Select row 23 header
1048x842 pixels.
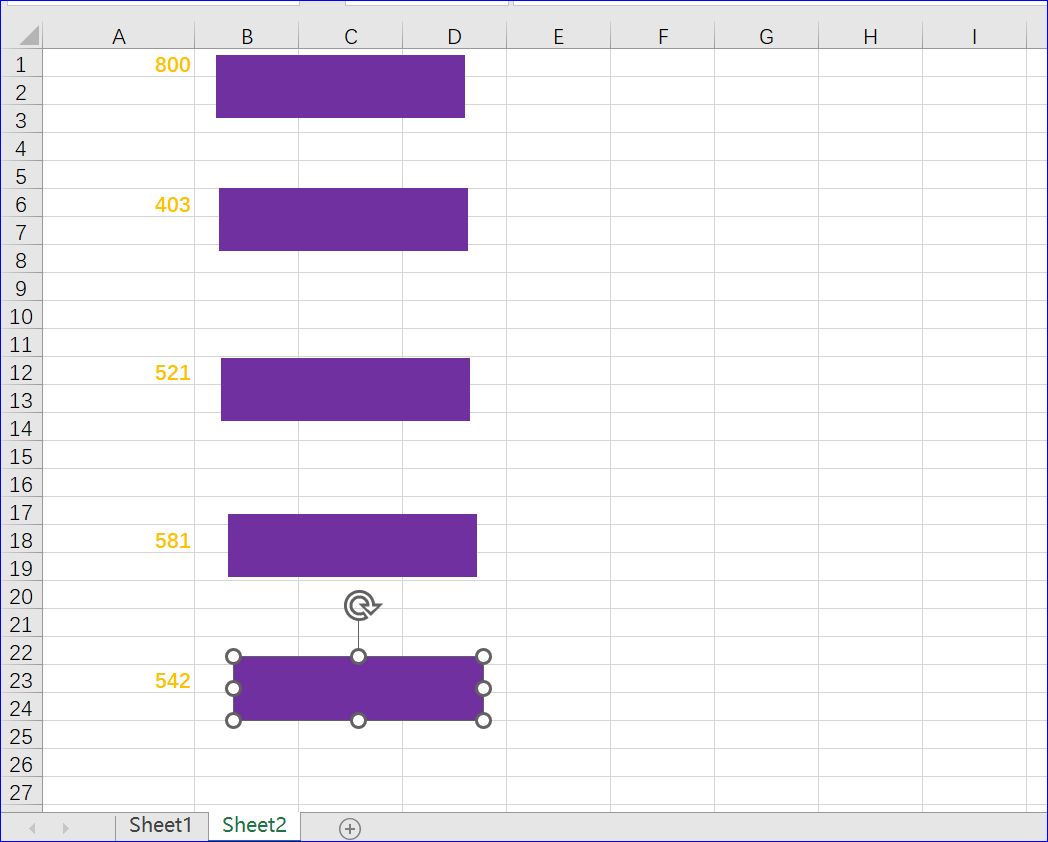point(21,680)
